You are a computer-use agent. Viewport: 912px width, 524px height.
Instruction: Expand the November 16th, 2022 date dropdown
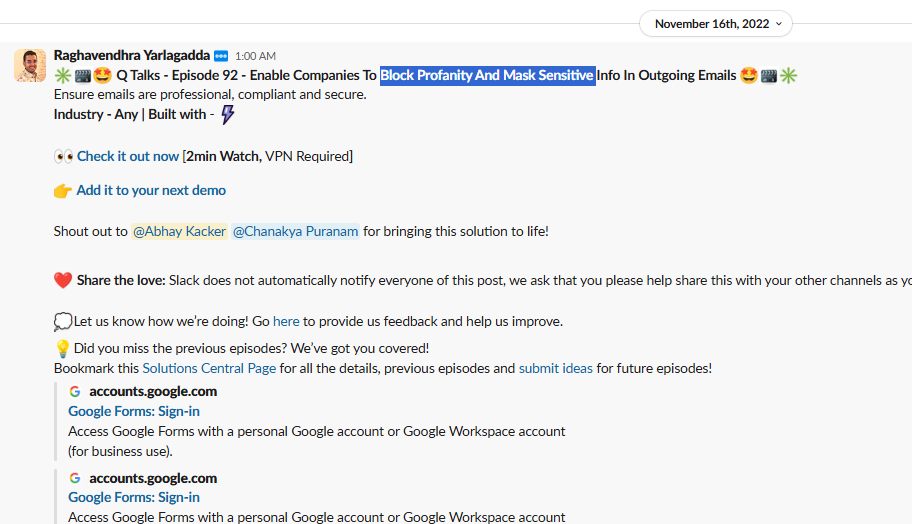pyautogui.click(x=715, y=24)
